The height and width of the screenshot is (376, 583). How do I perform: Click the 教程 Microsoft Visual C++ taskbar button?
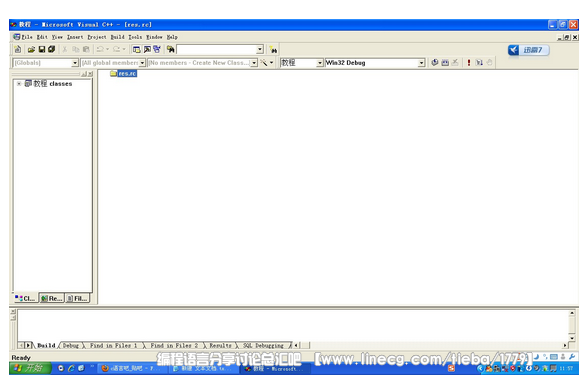click(274, 368)
